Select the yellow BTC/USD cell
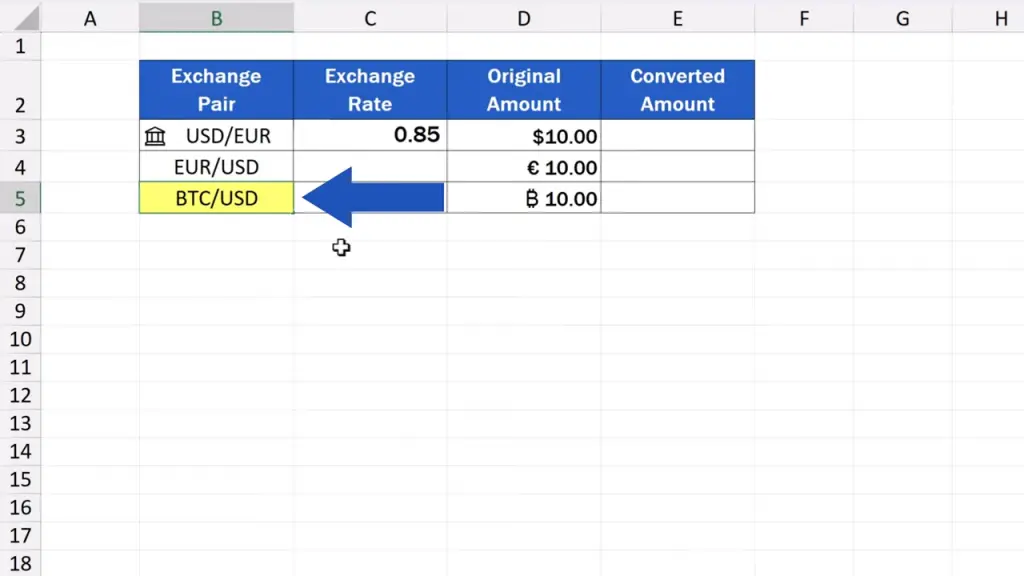This screenshot has width=1024, height=576. click(216, 198)
